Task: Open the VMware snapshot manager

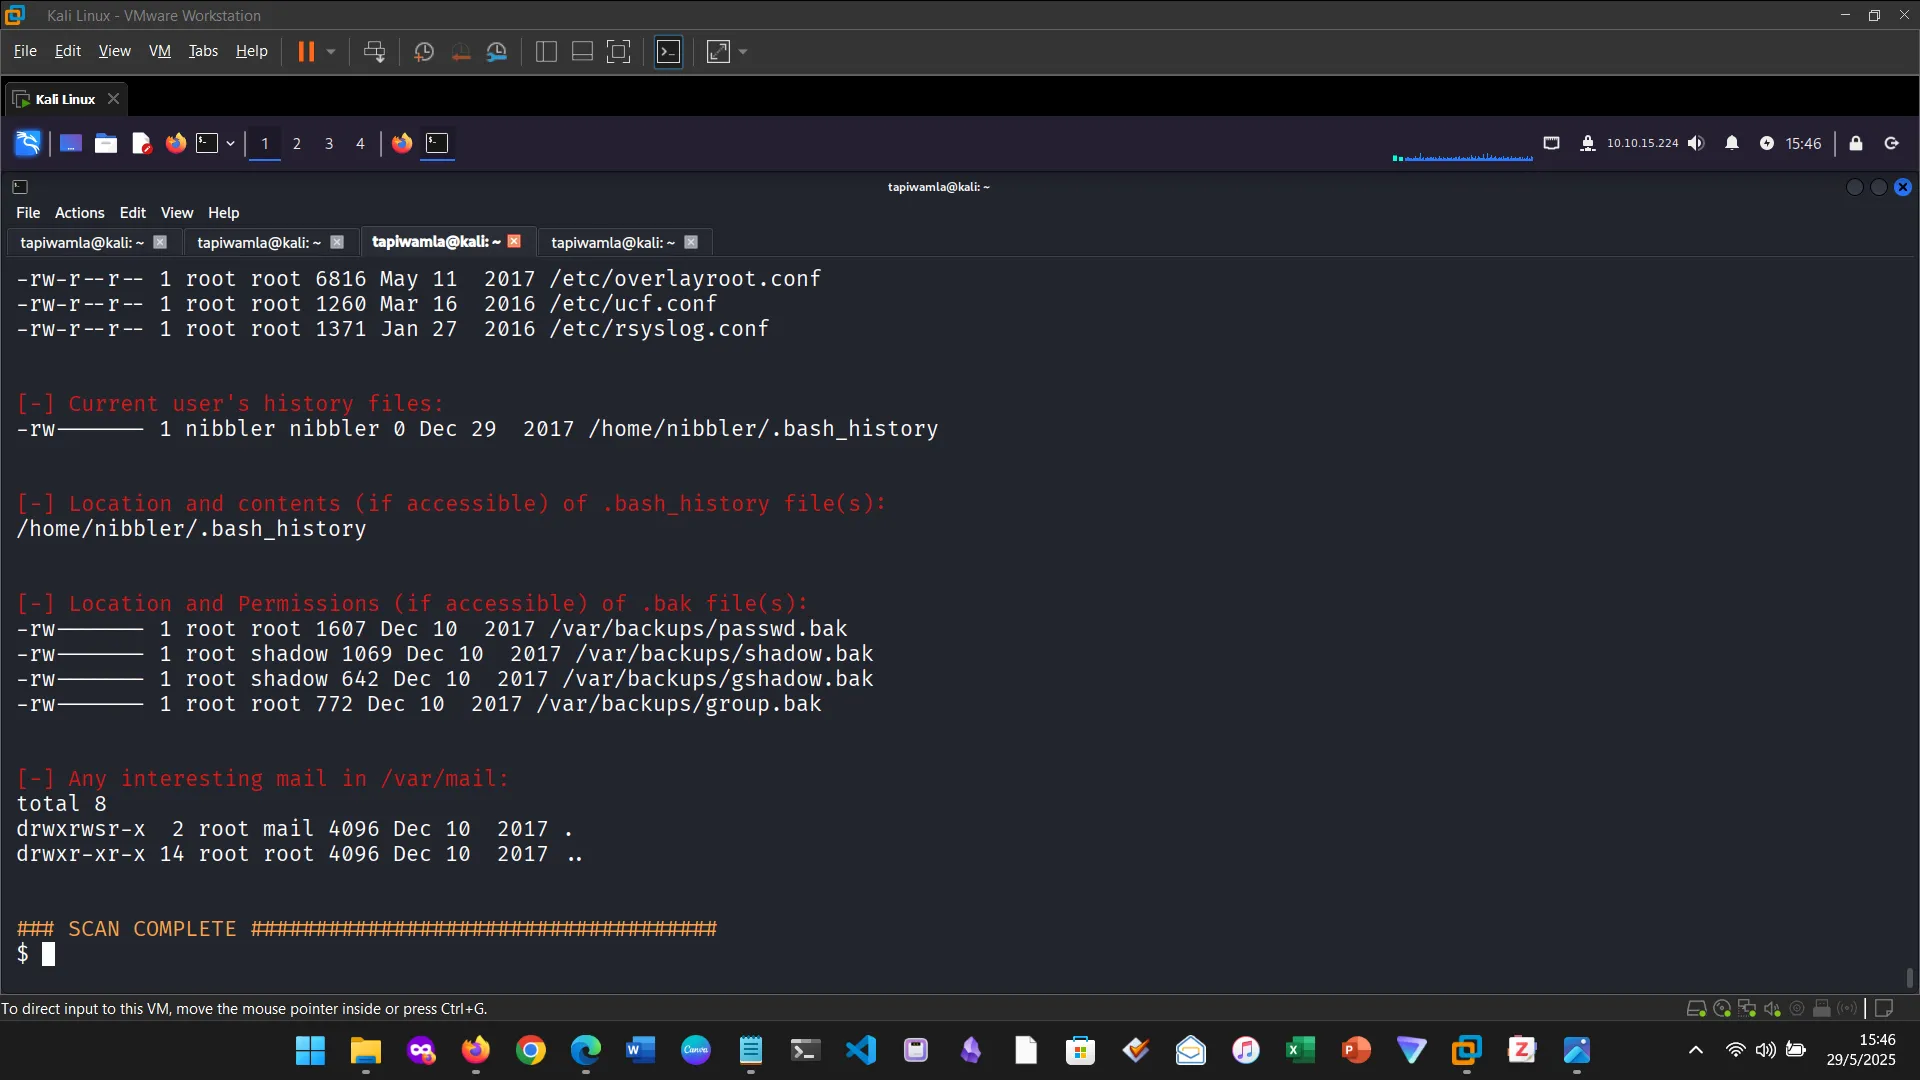Action: tap(497, 51)
